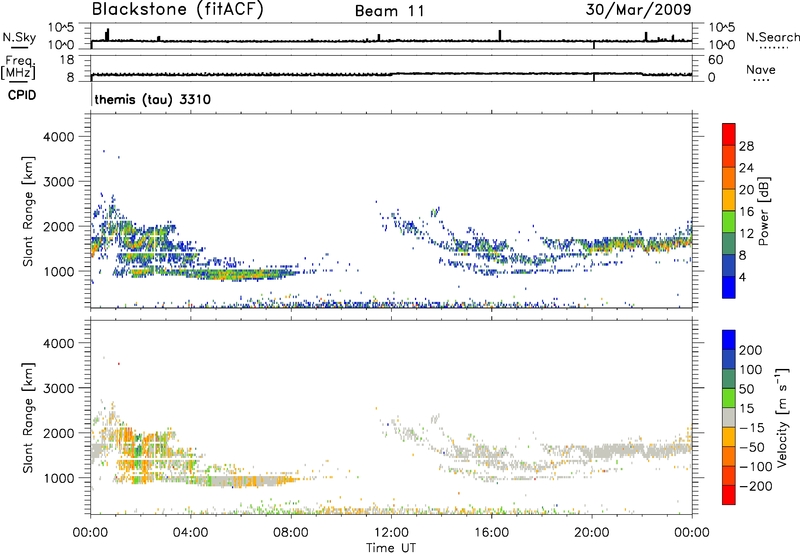Click the "themis (tau) 3310" CPID text
Screen dimensions: 800x554
tap(153, 99)
